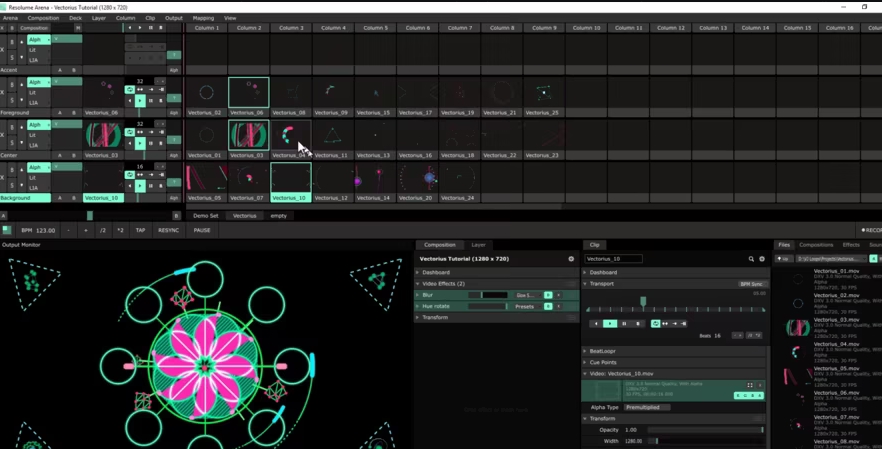The height and width of the screenshot is (449, 882).
Task: Switch to the Layer properties tab
Action: 478,245
